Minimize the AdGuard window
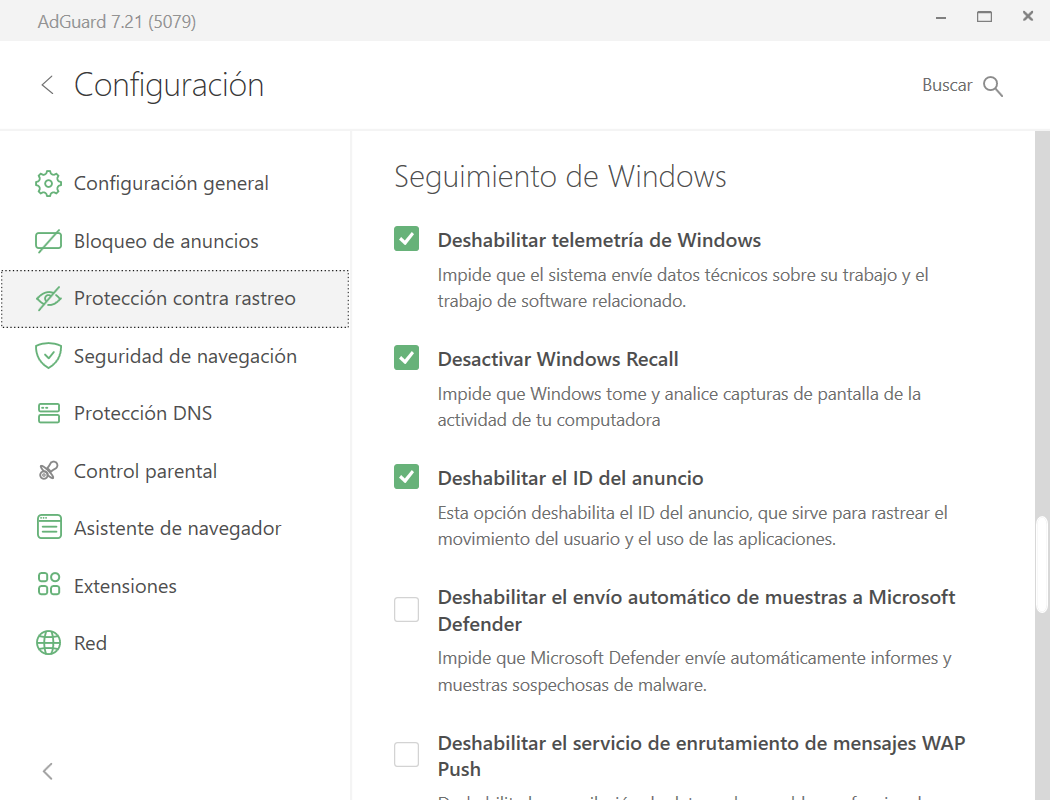Image resolution: width=1050 pixels, height=800 pixels. (941, 17)
